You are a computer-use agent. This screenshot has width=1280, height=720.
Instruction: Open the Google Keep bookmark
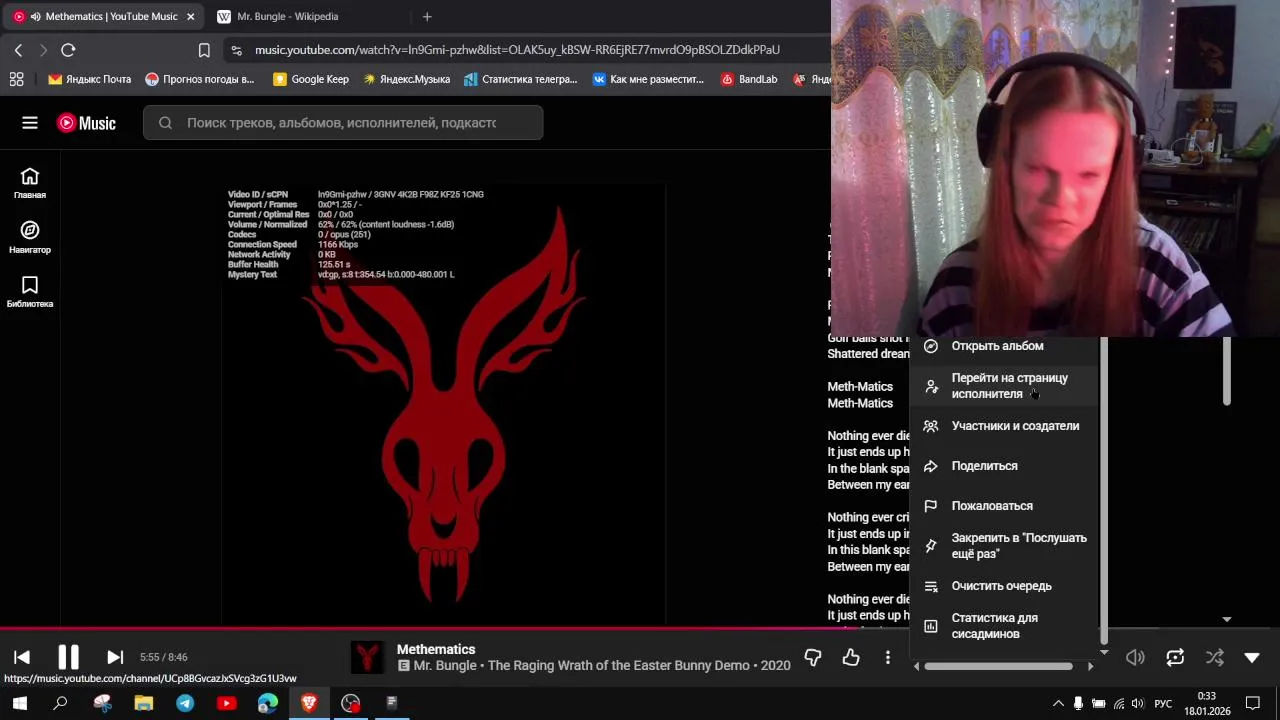311,79
